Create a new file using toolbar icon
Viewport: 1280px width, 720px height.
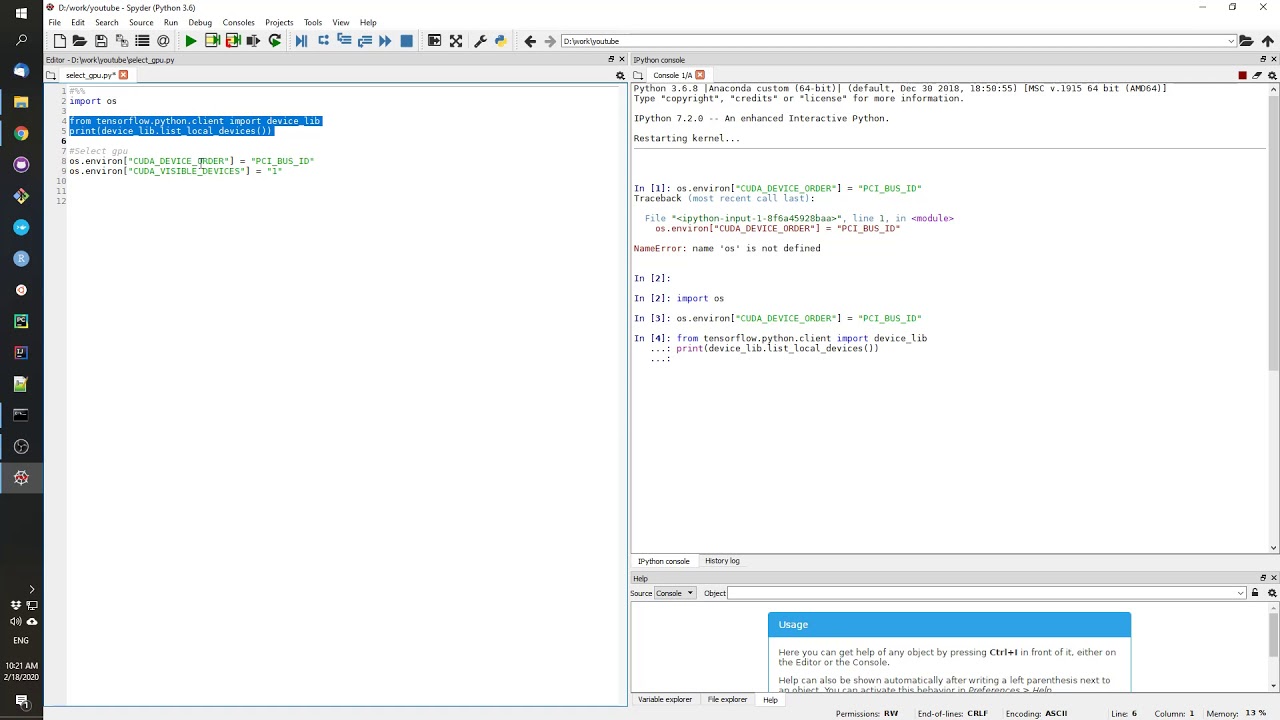click(x=60, y=41)
